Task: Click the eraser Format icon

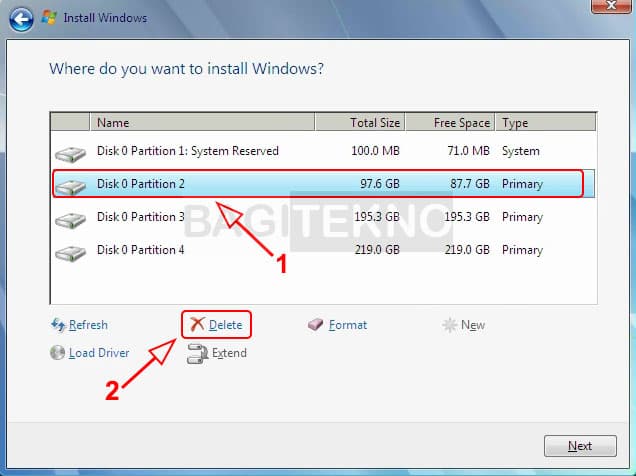Action: click(316, 324)
